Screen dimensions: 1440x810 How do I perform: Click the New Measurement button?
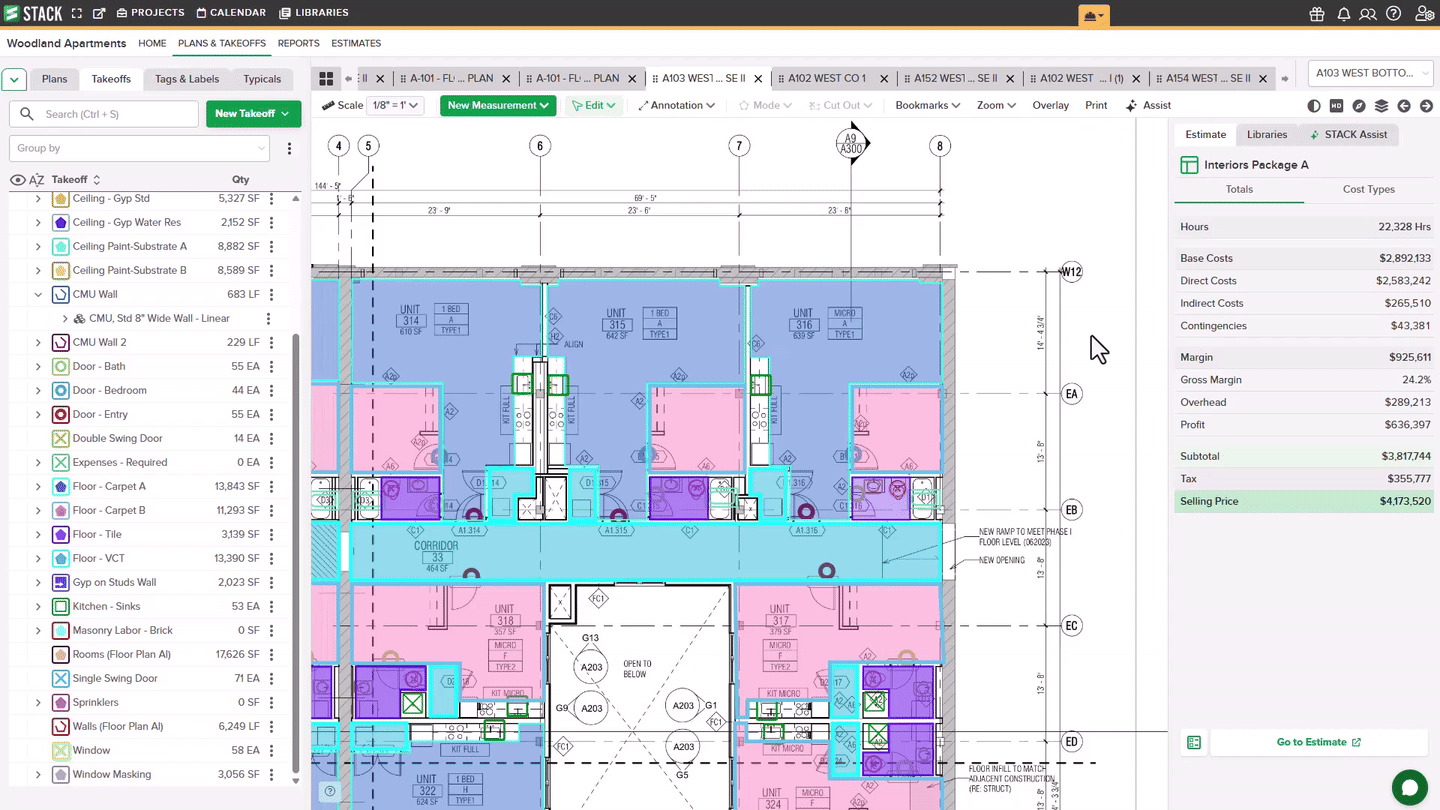click(x=498, y=105)
